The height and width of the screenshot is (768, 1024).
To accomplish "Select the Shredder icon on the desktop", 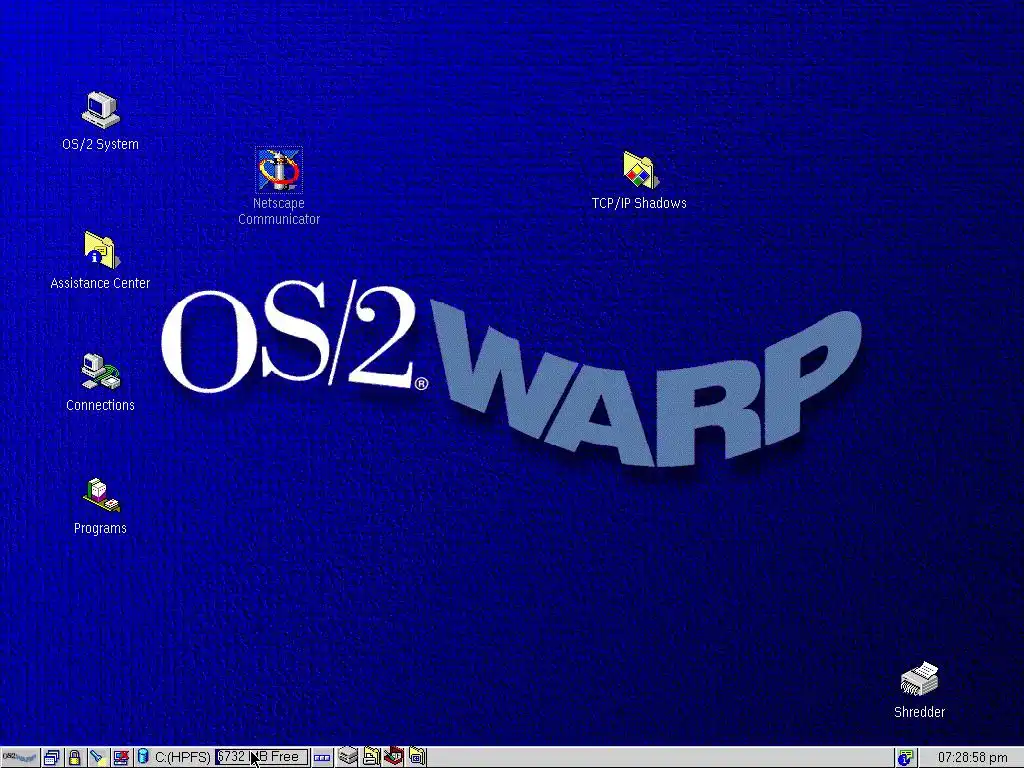I will (x=919, y=679).
